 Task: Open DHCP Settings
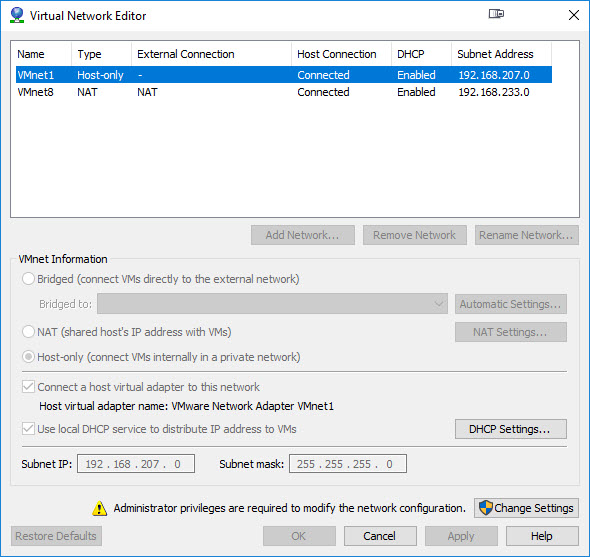click(x=511, y=429)
